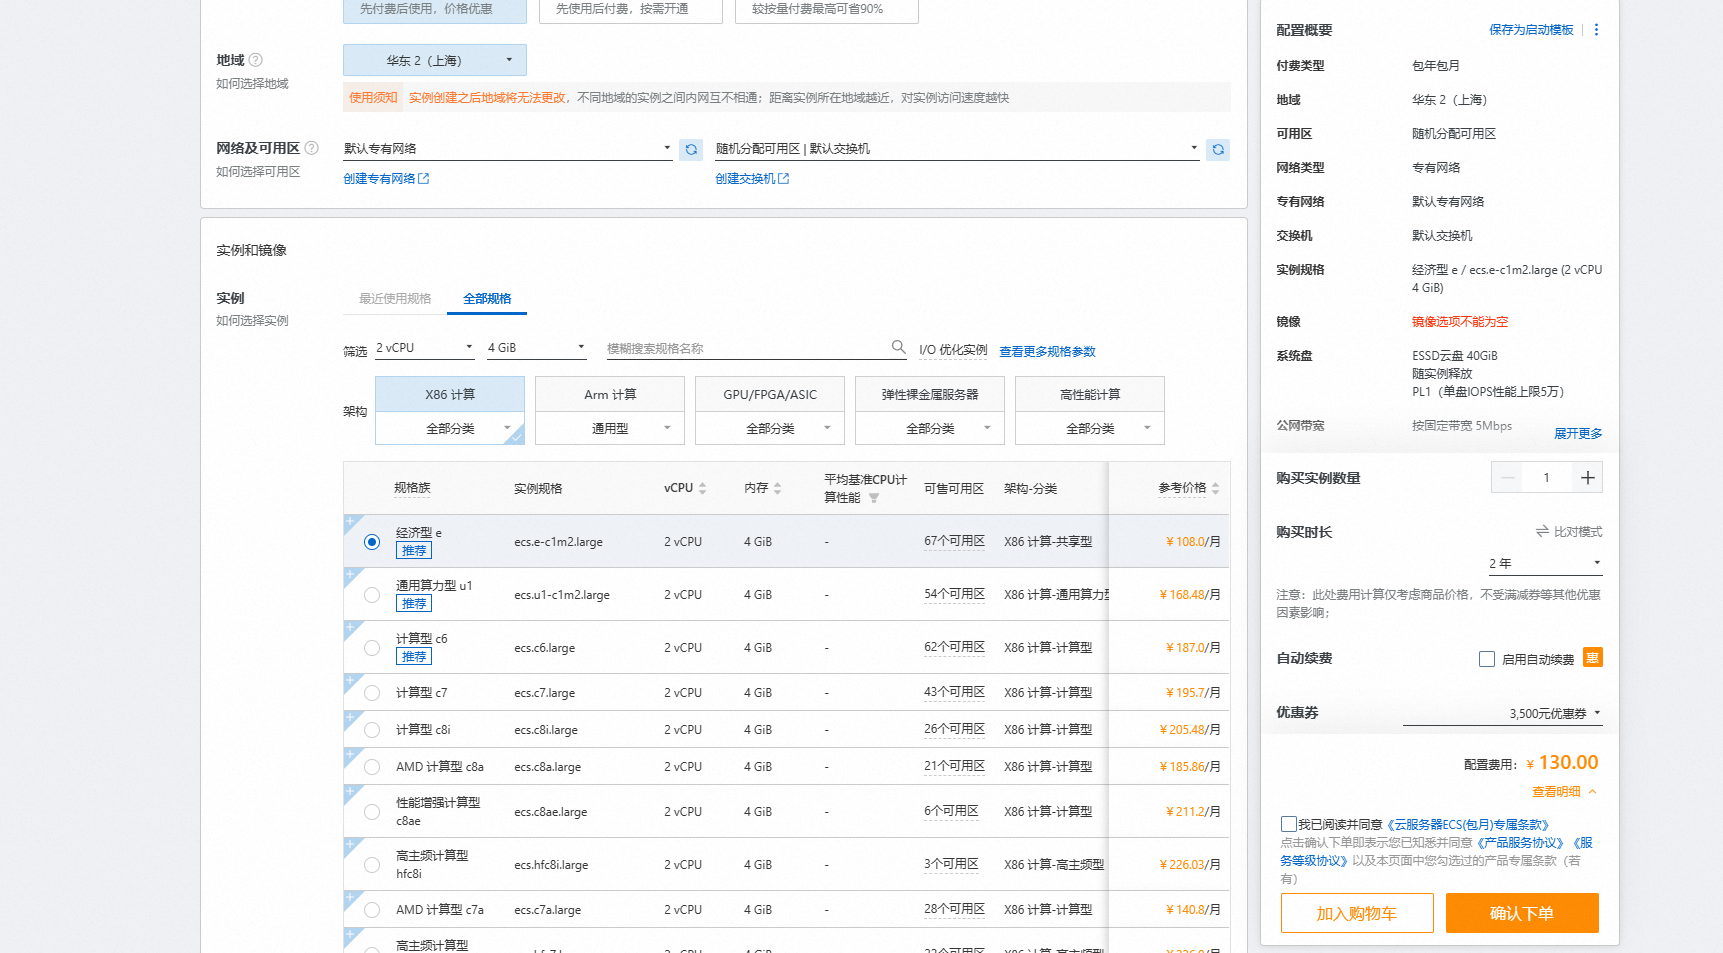Collapse the 查看明细 price details

[x=1564, y=792]
